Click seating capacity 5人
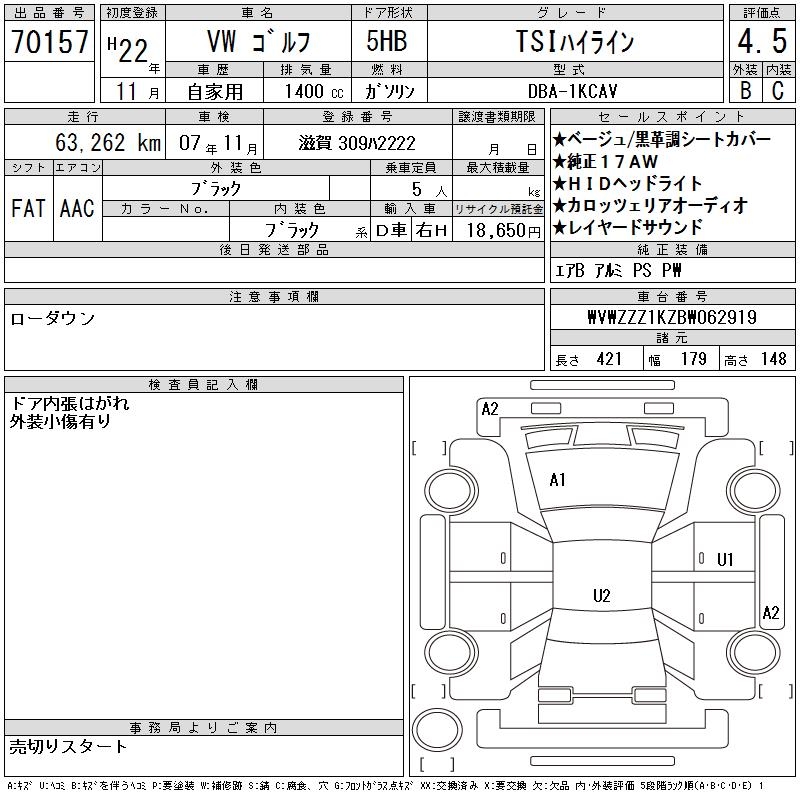 point(429,189)
